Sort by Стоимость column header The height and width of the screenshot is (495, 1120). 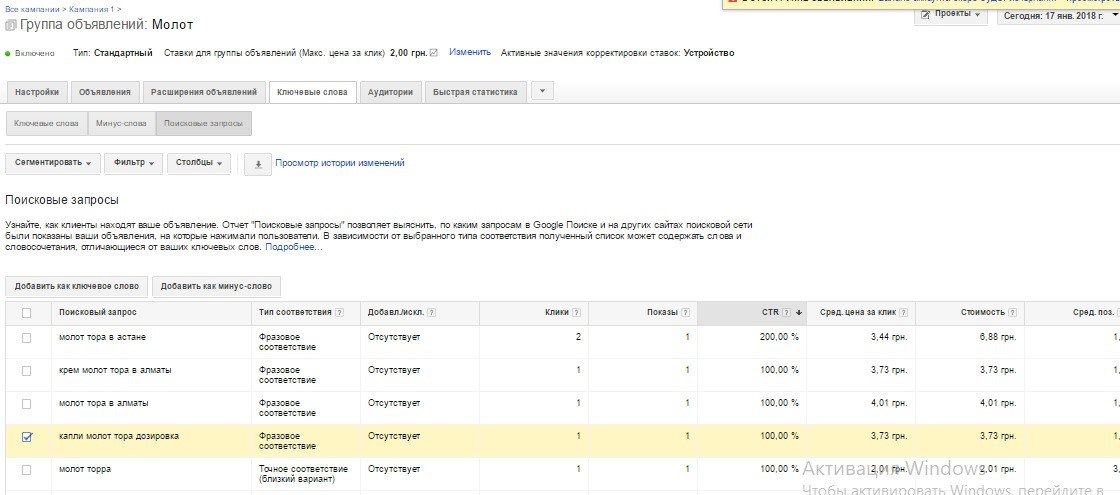point(983,313)
